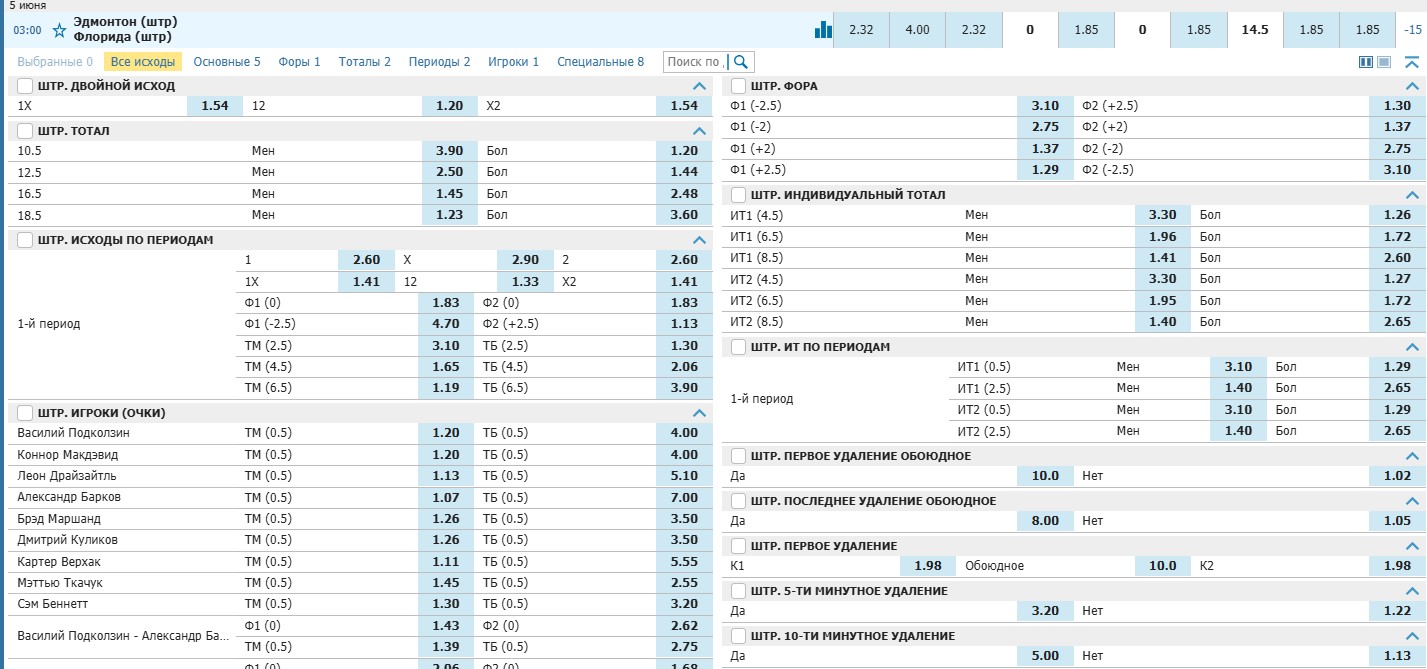Click header draw odds 4.00
The width and height of the screenshot is (1427, 669).
click(x=917, y=30)
